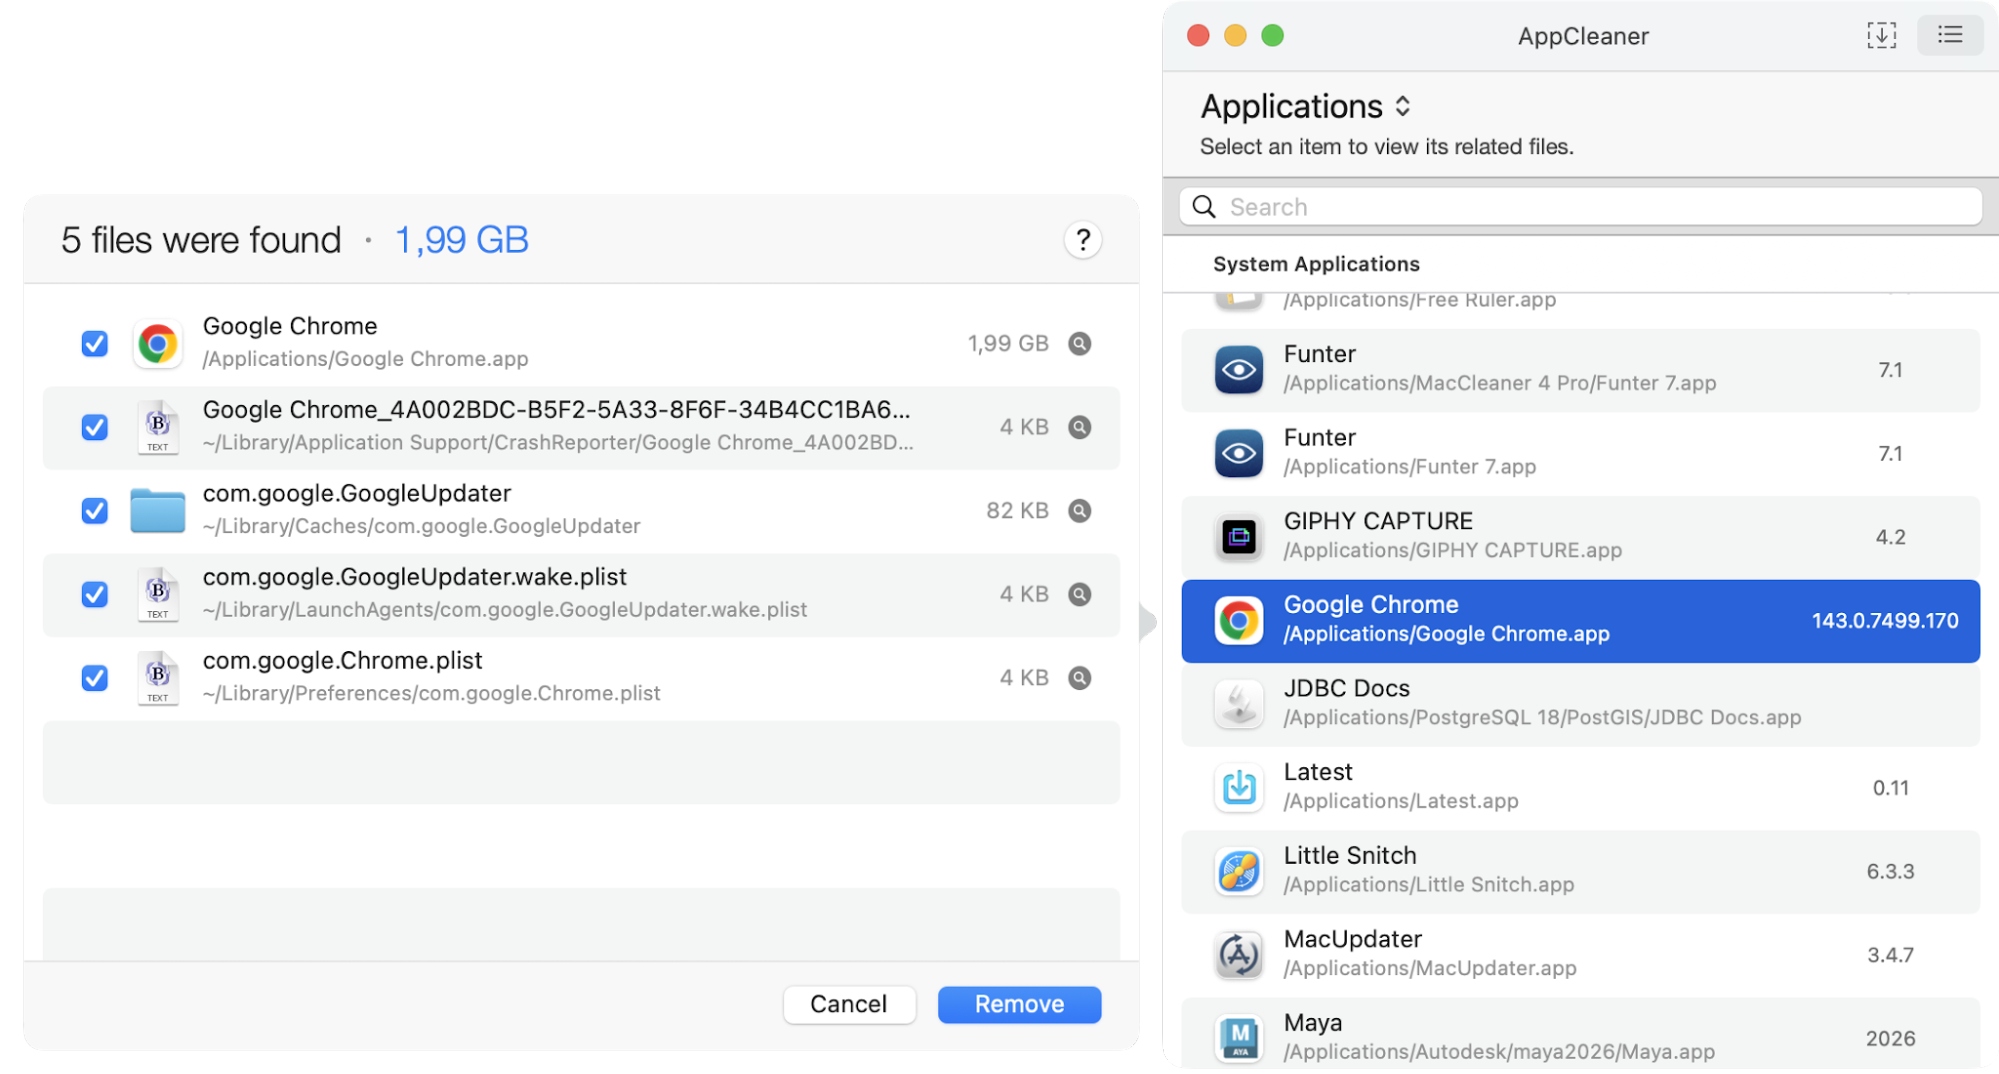This screenshot has height=1074, width=1999.
Task: Select Funter in MacCleaner 4 Pro row
Action: coord(1580,370)
